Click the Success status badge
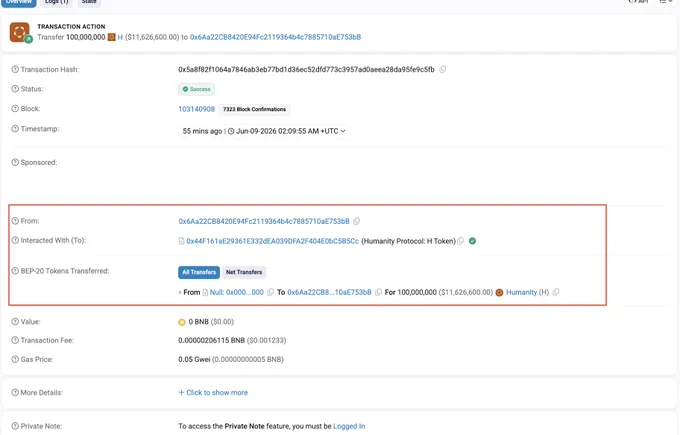 [196, 89]
